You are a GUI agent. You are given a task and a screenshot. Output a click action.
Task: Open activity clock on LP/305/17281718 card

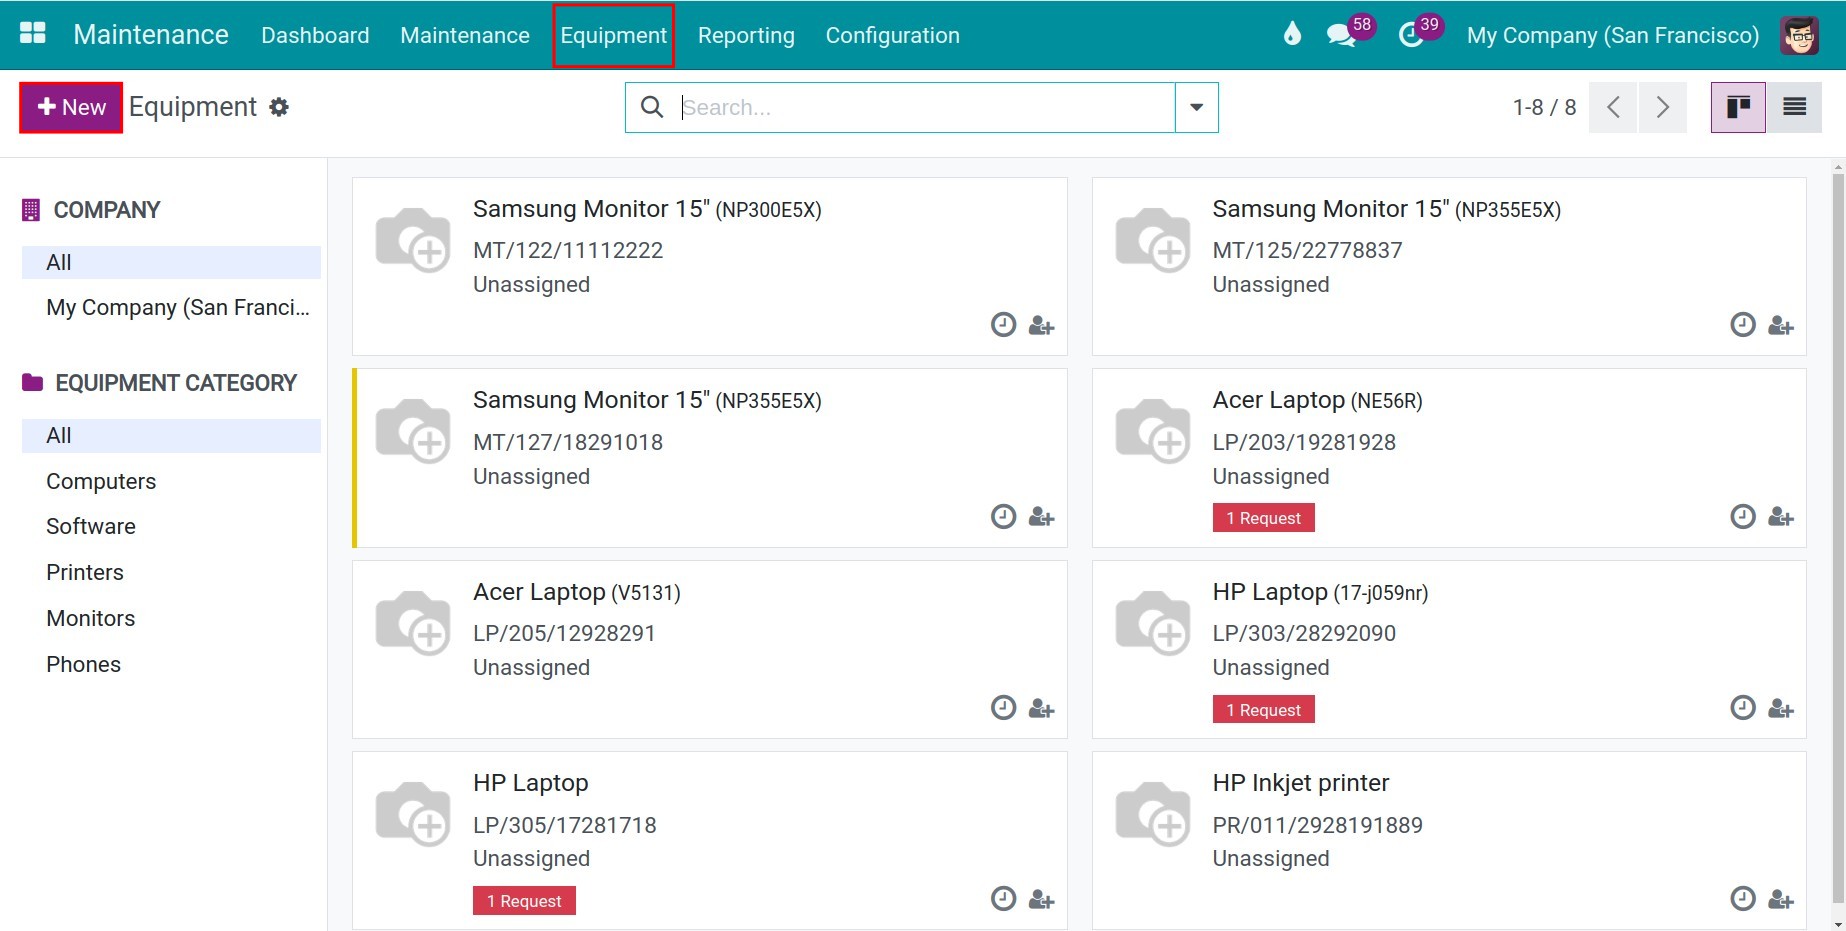point(1003,899)
